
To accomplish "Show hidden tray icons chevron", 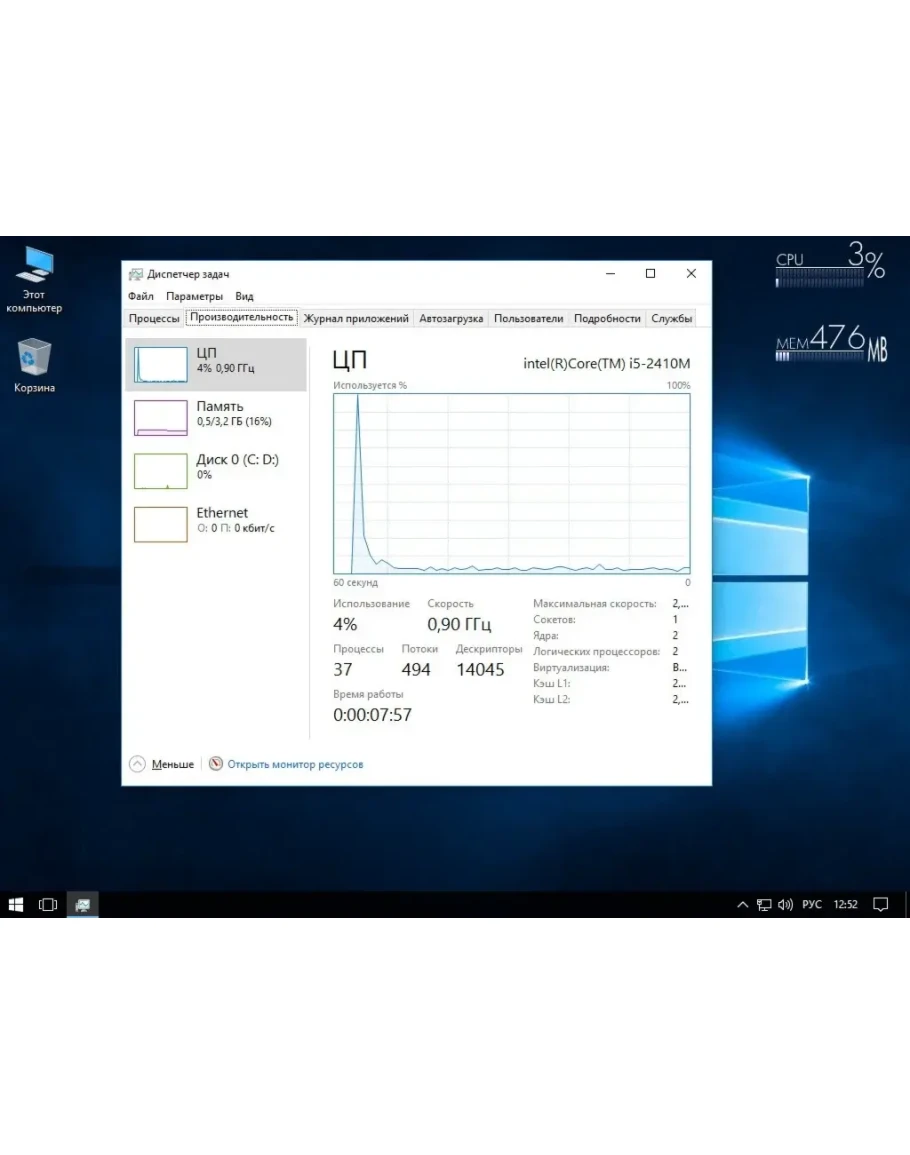I will pyautogui.click(x=742, y=904).
